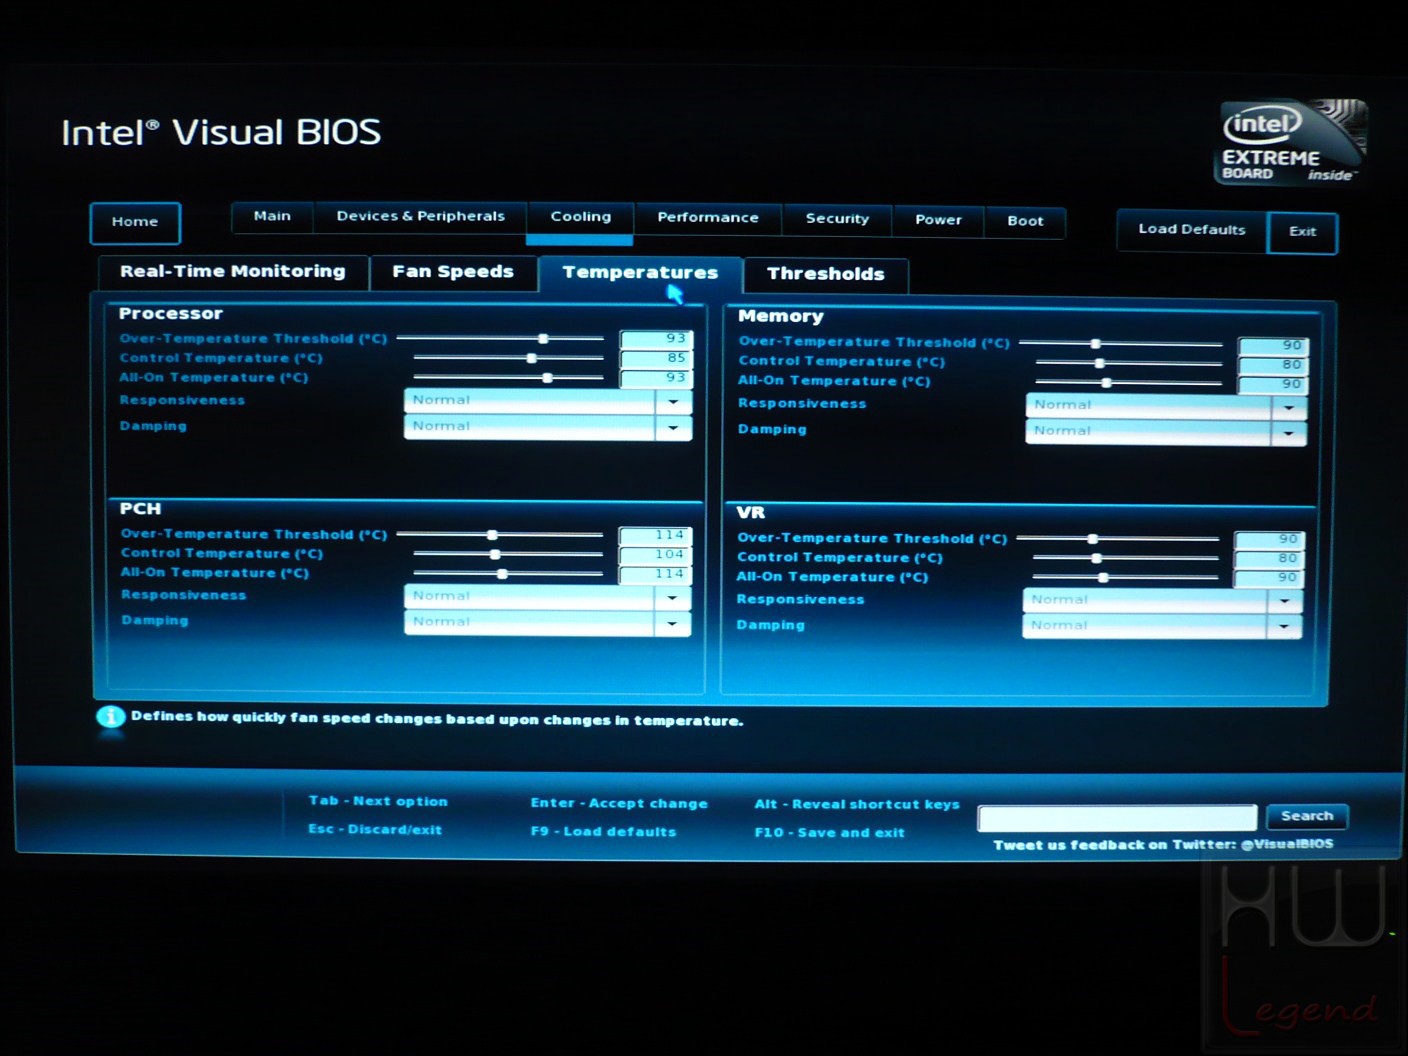Click PCH Over-Temperature Threshold slider
The image size is (1408, 1056).
500,535
